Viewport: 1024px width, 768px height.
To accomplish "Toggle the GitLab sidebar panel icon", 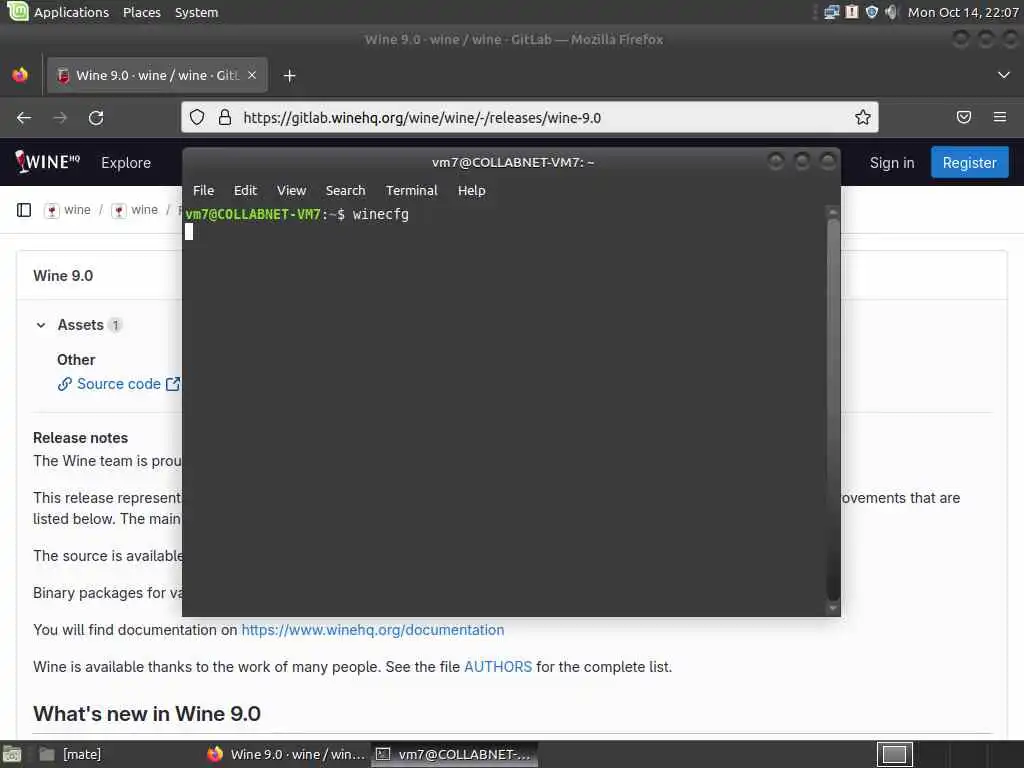I will [x=24, y=210].
